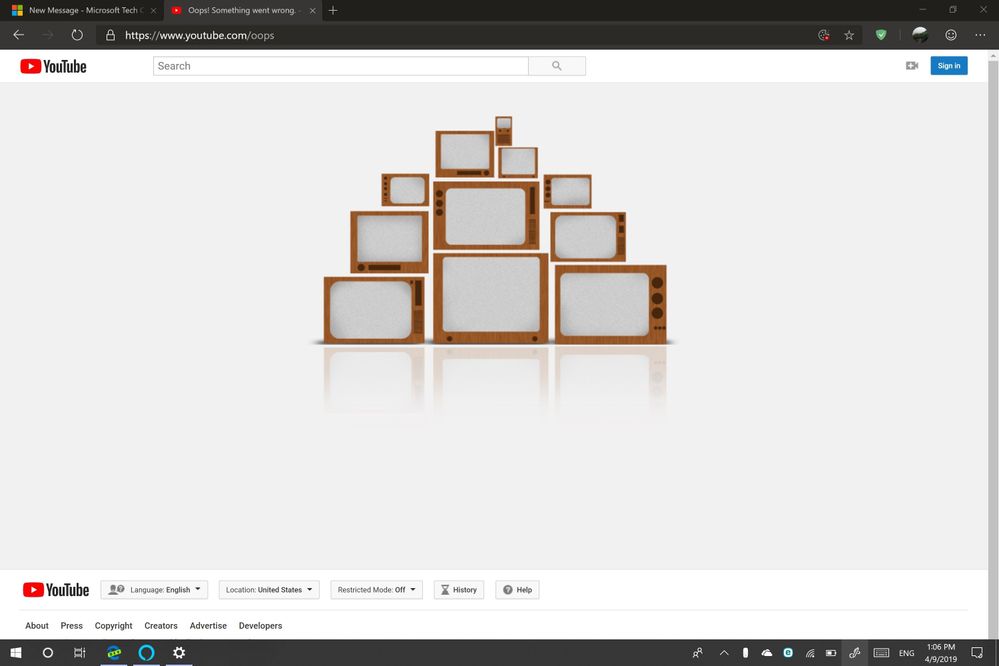Click the search magnifier icon
The image size is (999, 666).
(x=556, y=65)
